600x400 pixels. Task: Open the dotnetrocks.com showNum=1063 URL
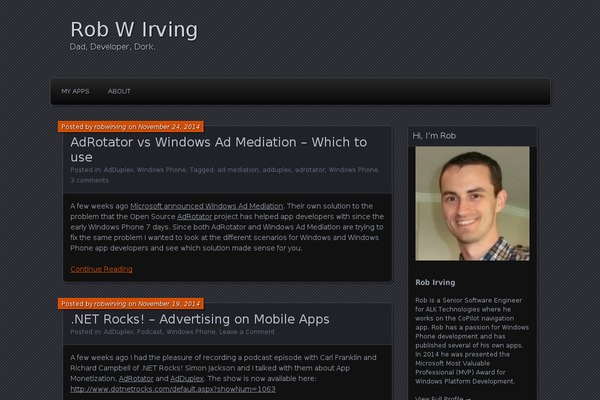tap(173, 389)
